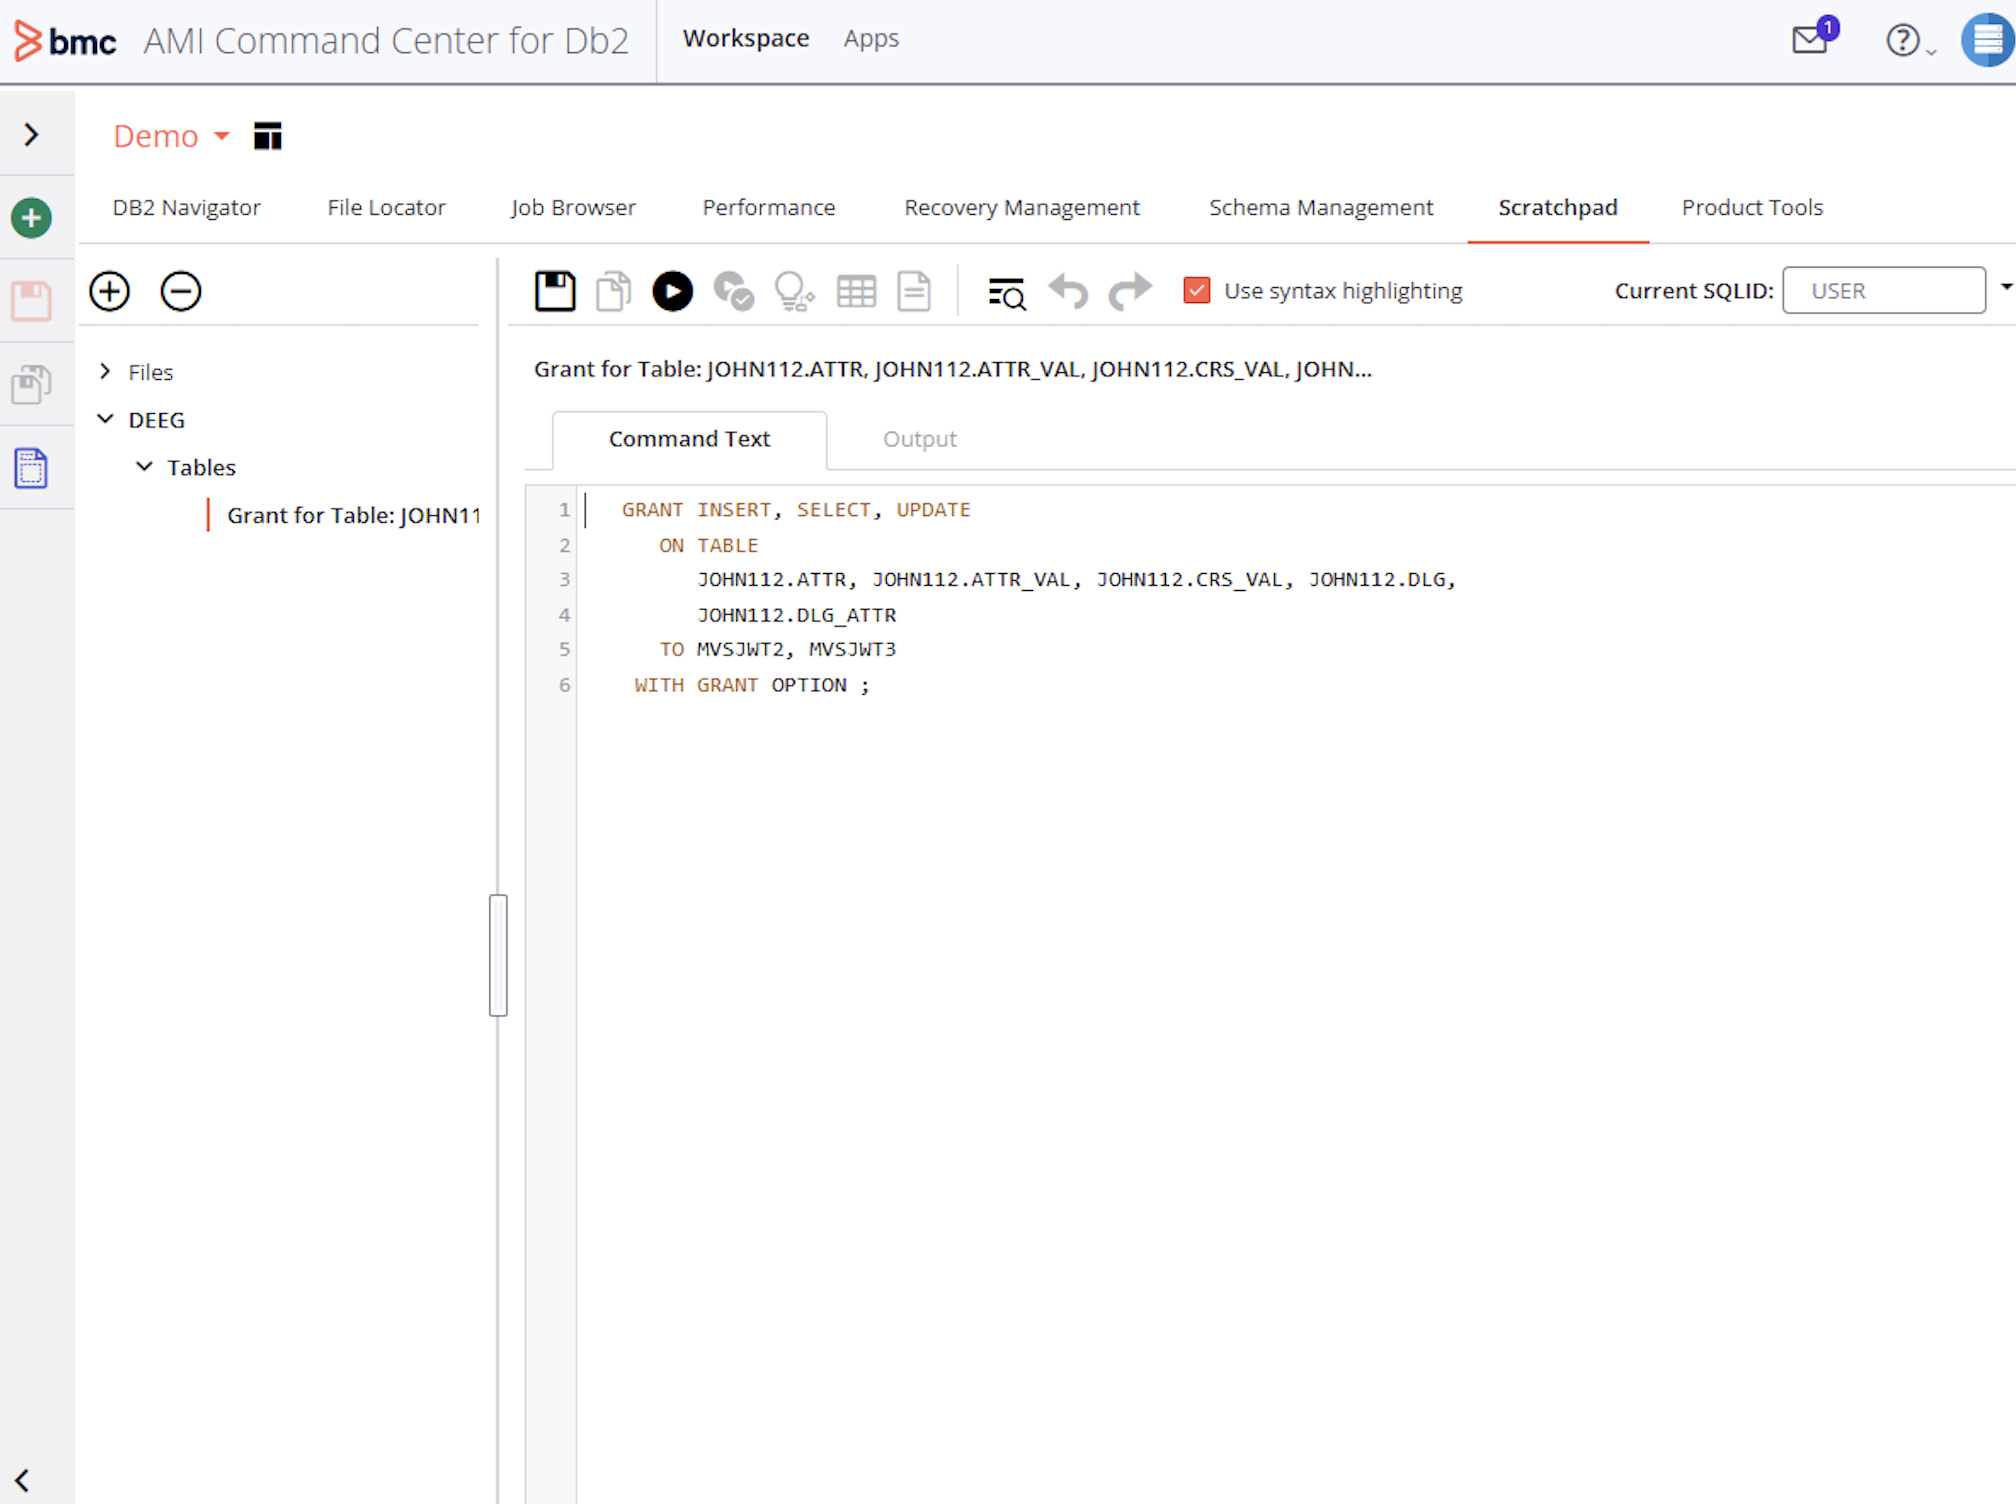
Task: Open the Demo workspace dropdown
Action: (222, 136)
